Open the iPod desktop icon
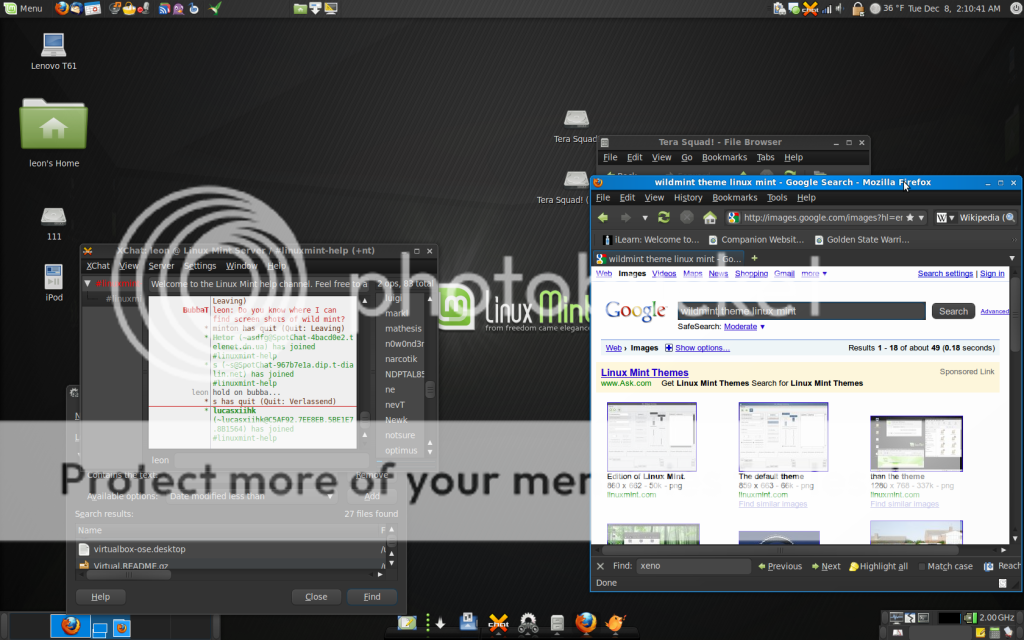 point(54,283)
